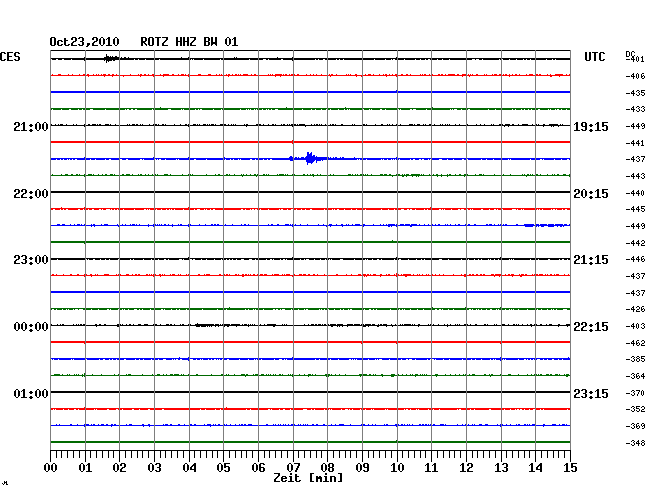The height and width of the screenshot is (494, 650).
Task: Click the DC offset value -406
Action: click(x=635, y=76)
